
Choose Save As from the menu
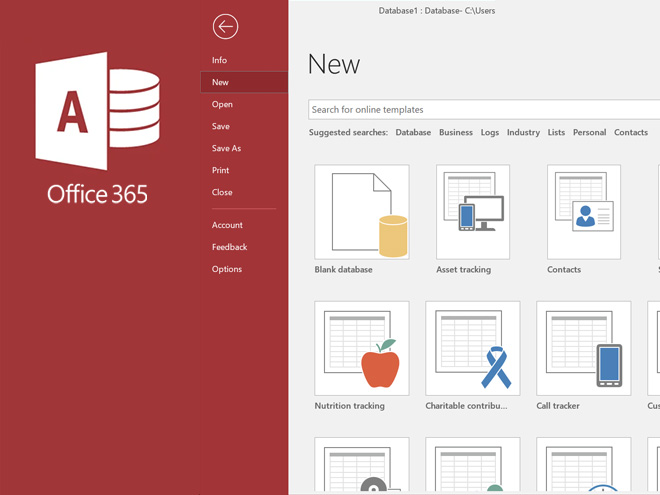click(226, 149)
